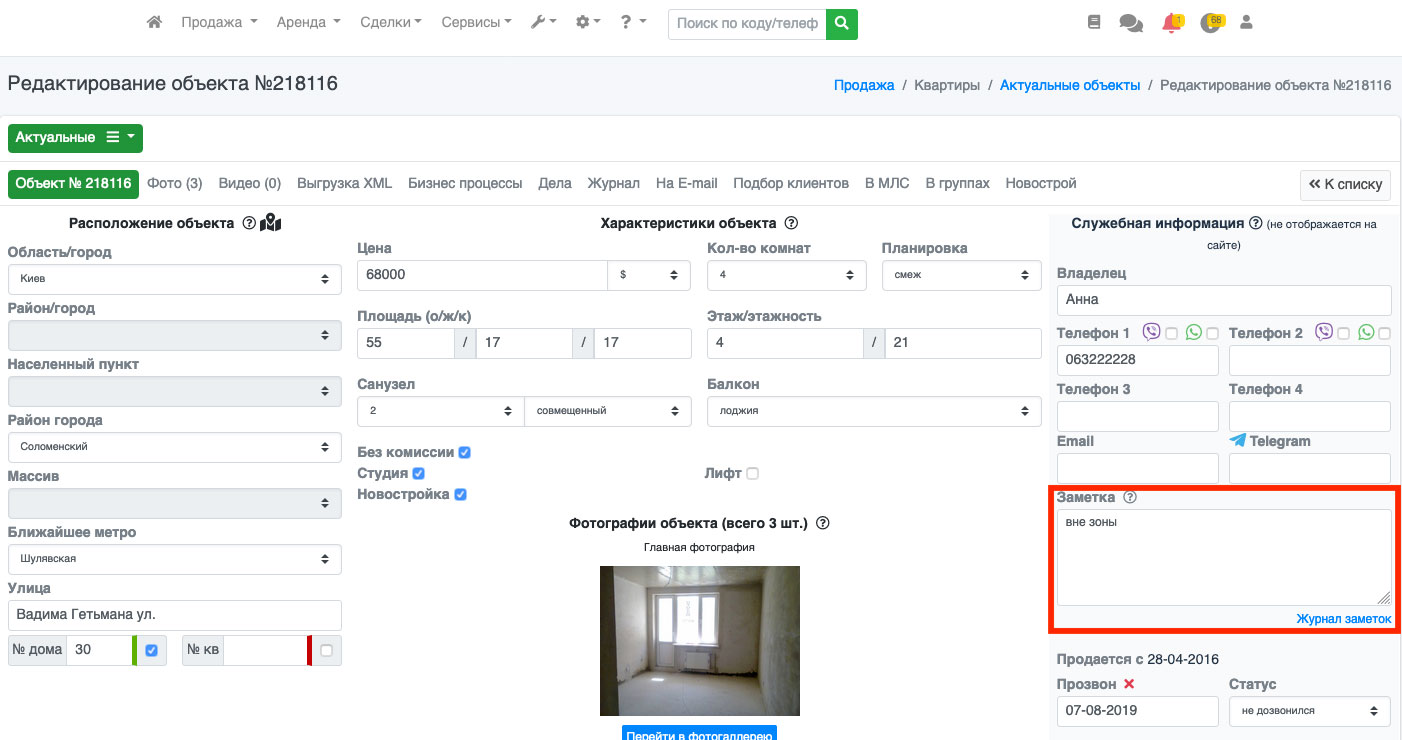The width and height of the screenshot is (1402, 740).
Task: Click red X next to Прозвон
Action: pos(1129,684)
